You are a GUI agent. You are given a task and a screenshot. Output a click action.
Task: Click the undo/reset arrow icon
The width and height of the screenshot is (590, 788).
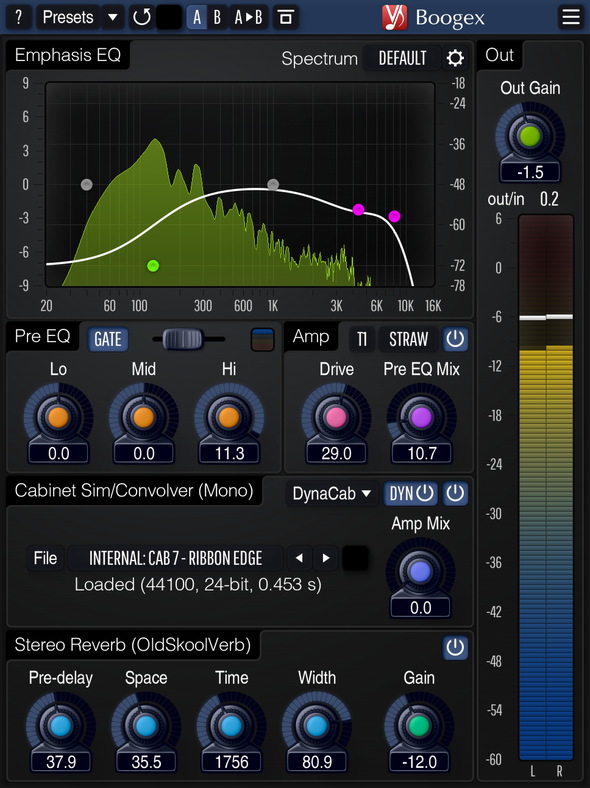point(141,17)
